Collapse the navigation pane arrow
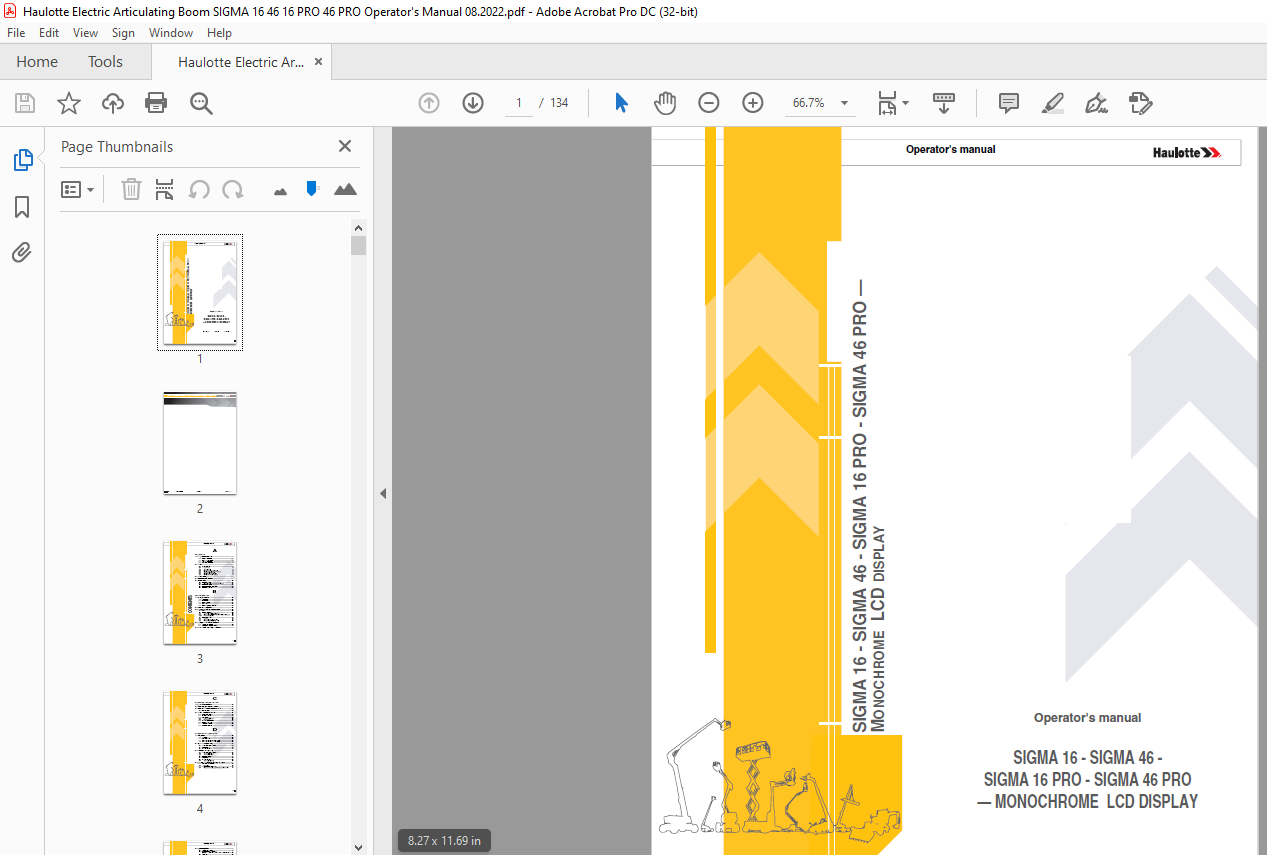Image resolution: width=1267 pixels, height=855 pixels. tap(383, 493)
